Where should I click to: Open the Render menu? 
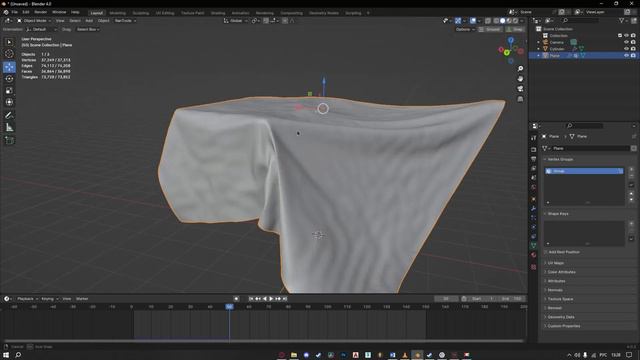[x=40, y=12]
